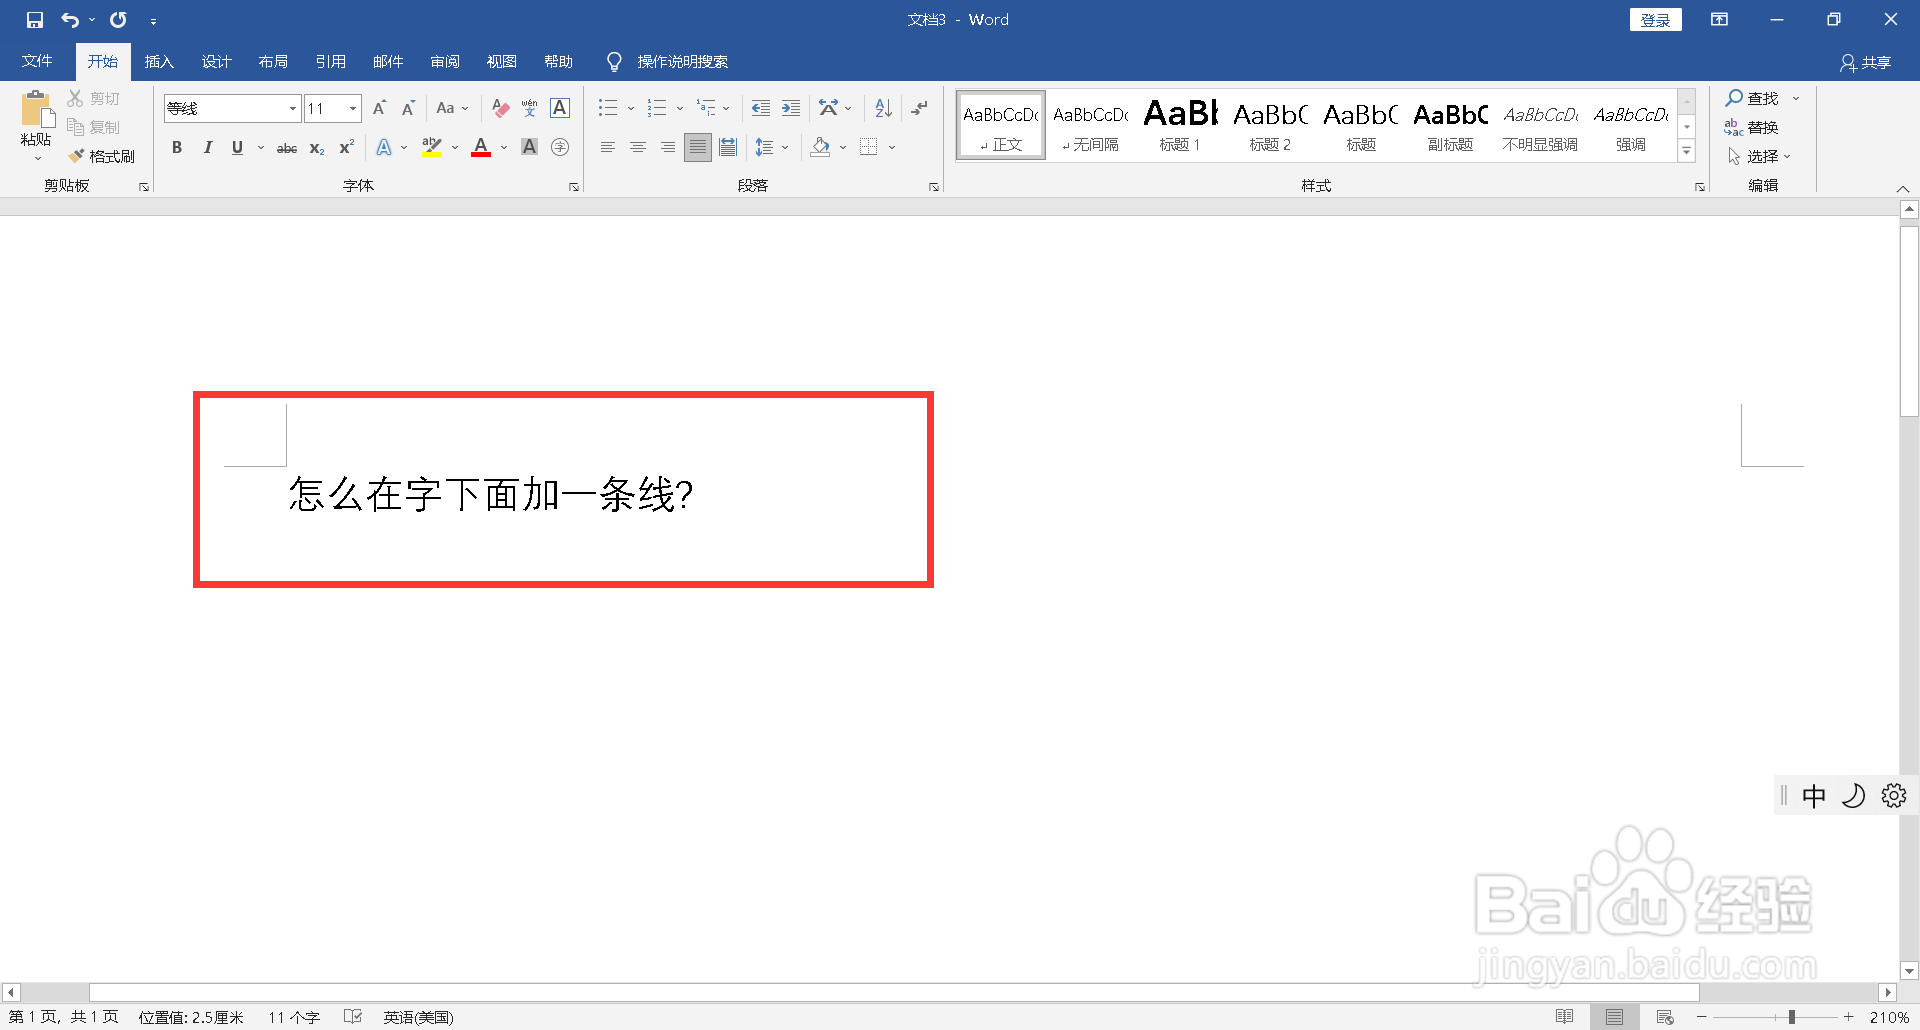Image resolution: width=1920 pixels, height=1030 pixels.
Task: Open input method settings gear
Action: (x=1893, y=795)
